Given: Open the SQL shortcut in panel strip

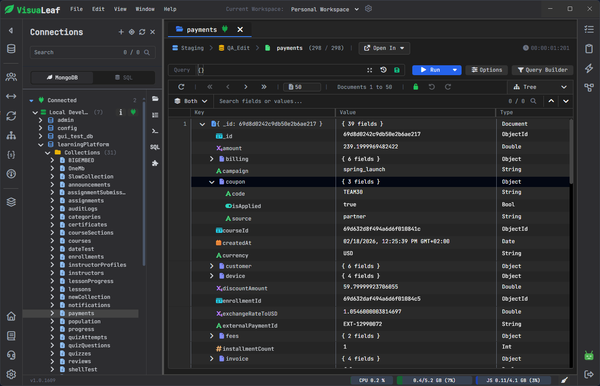Looking at the screenshot, I should (x=155, y=147).
